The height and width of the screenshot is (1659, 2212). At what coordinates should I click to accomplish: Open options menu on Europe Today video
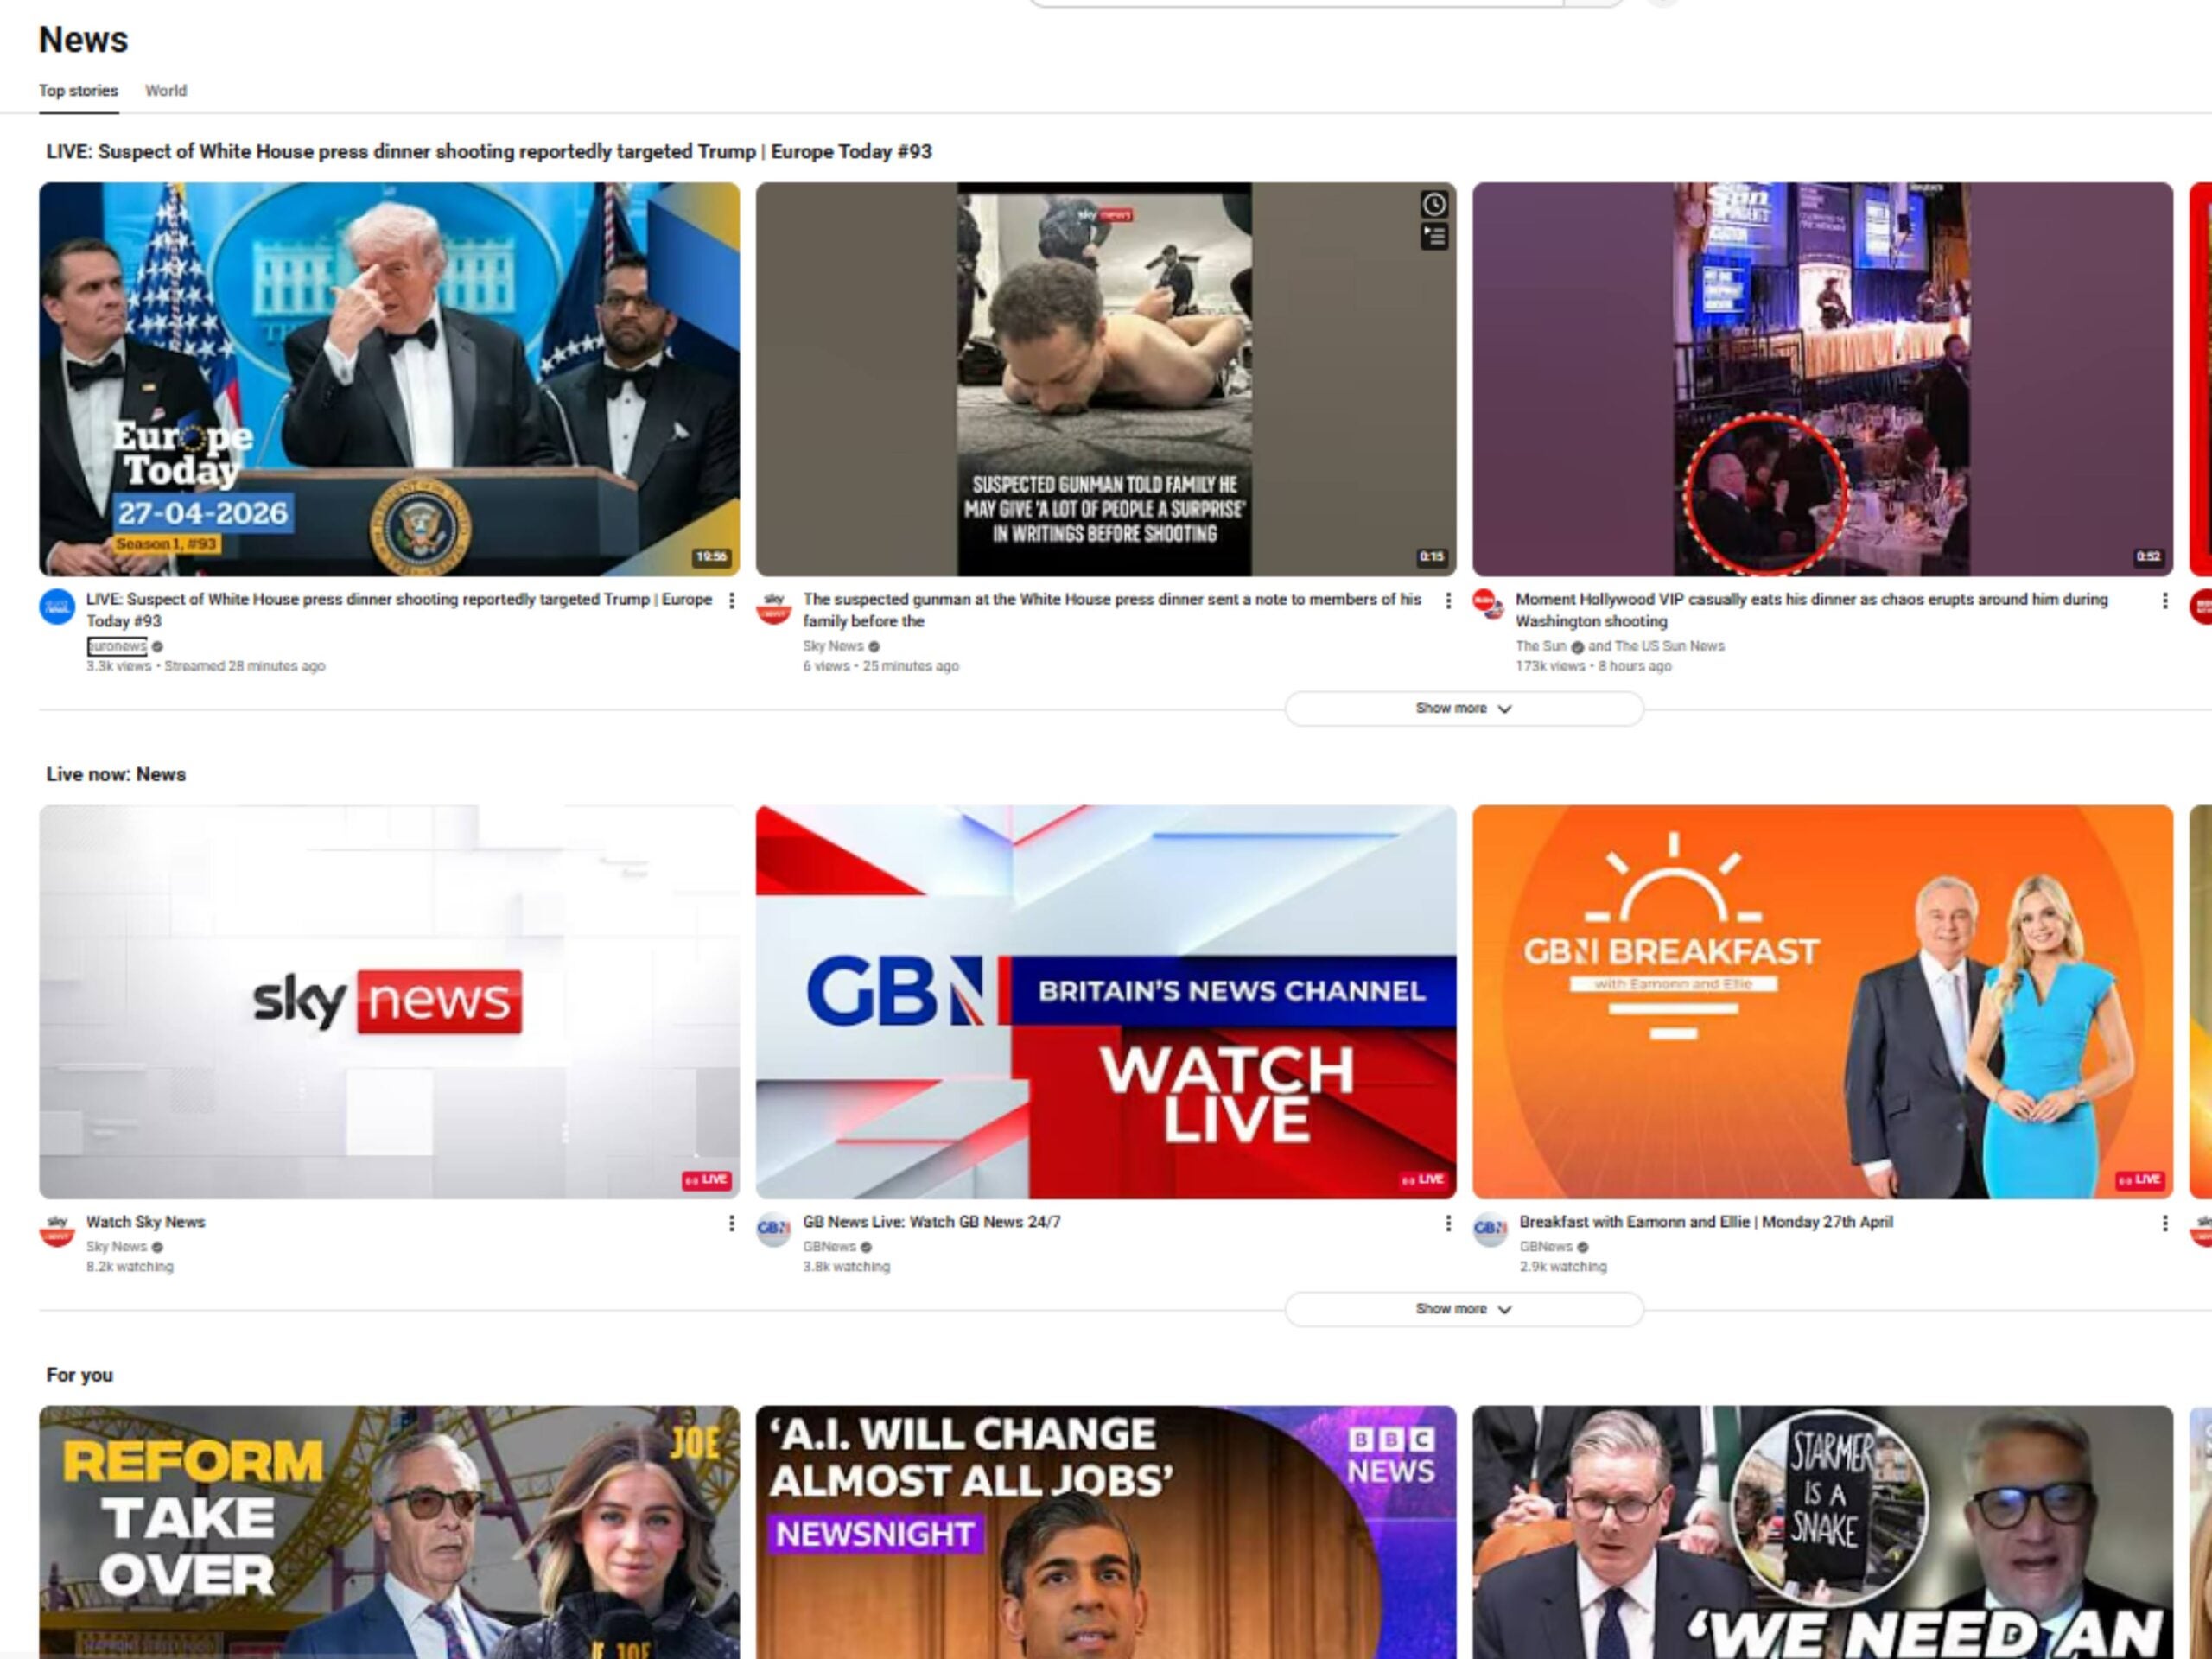[x=733, y=600]
